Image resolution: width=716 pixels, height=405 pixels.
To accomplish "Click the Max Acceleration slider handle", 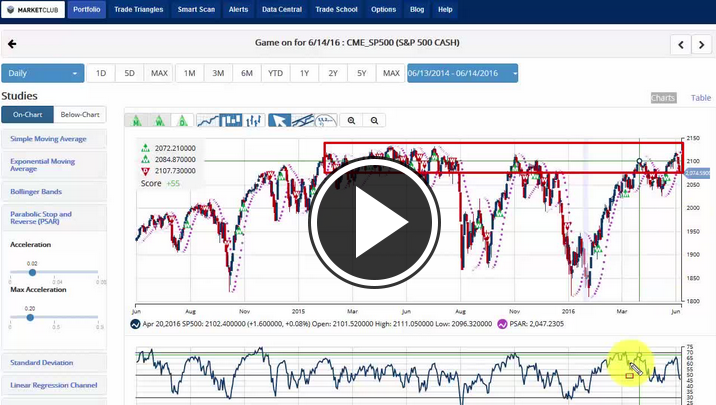I will pos(30,317).
